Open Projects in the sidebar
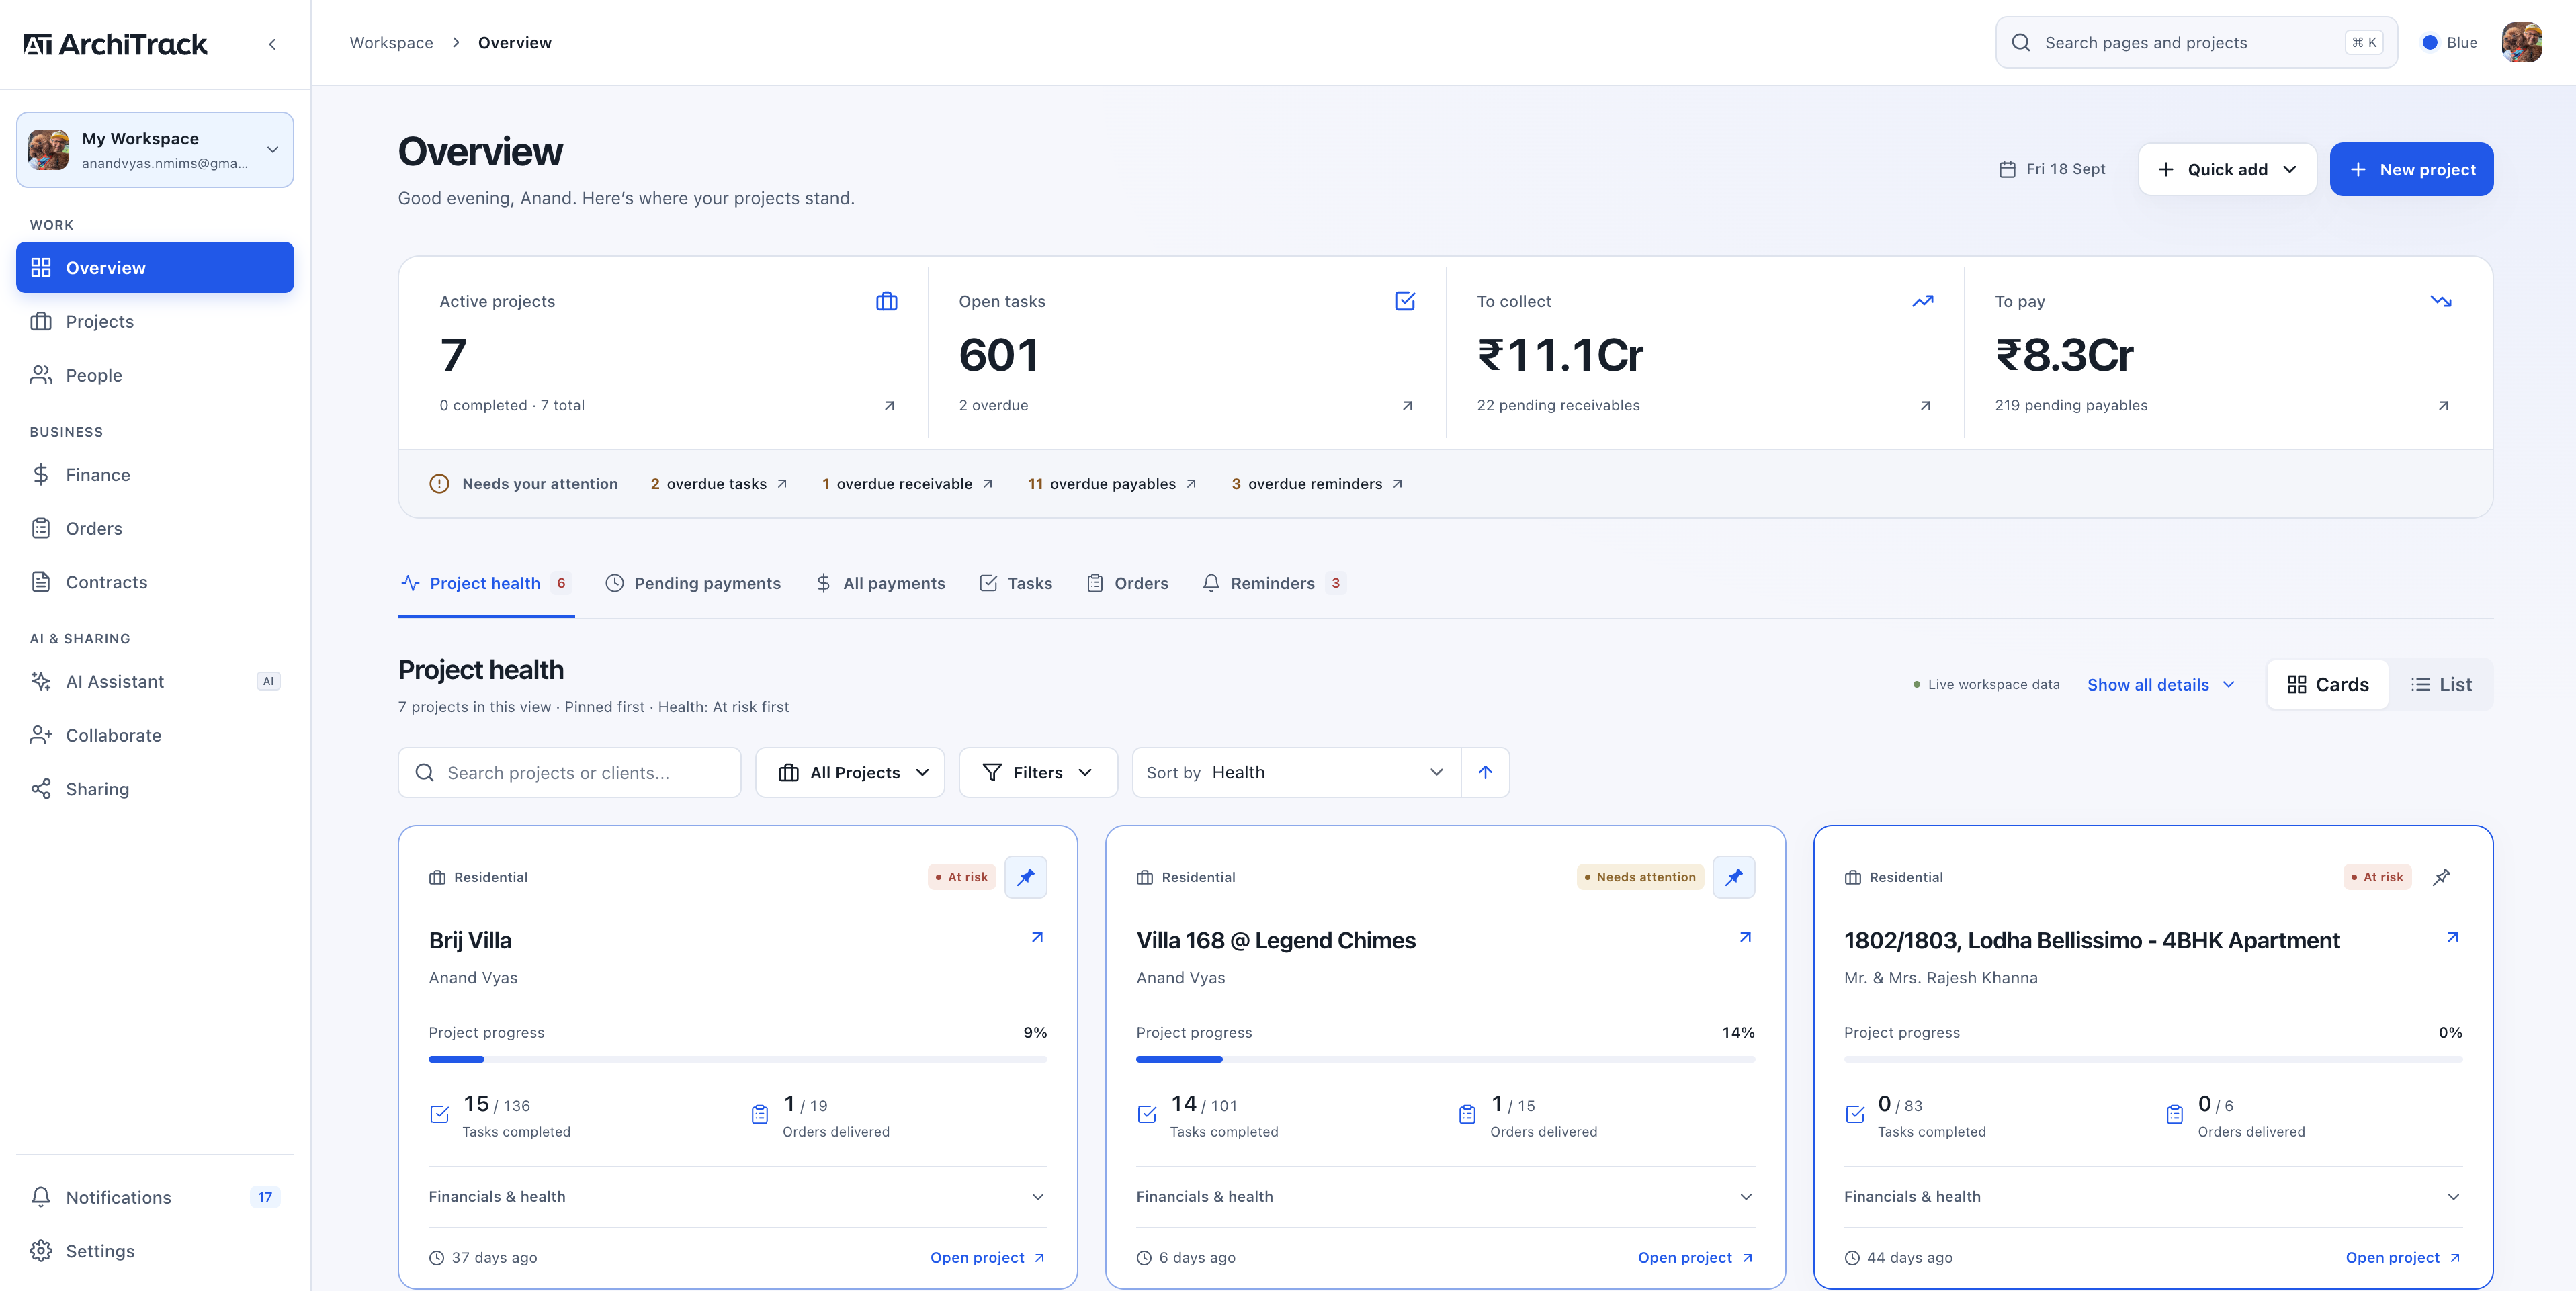This screenshot has width=2576, height=1291. tap(155, 321)
